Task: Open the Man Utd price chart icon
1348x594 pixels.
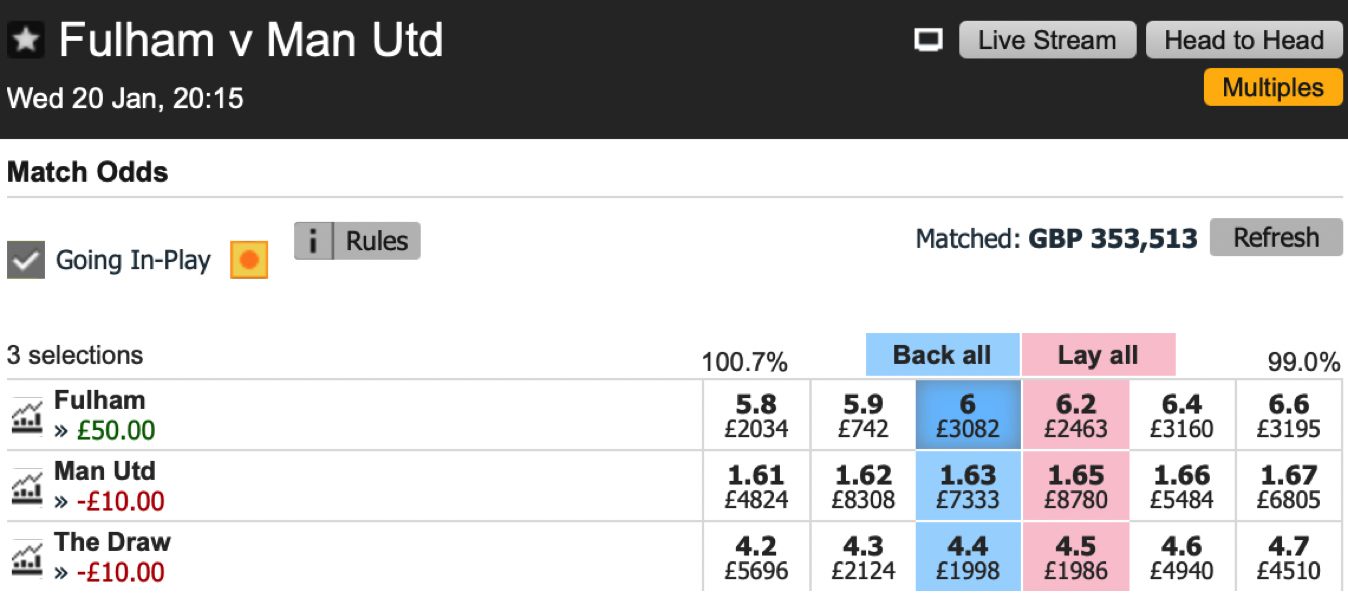Action: (27, 487)
